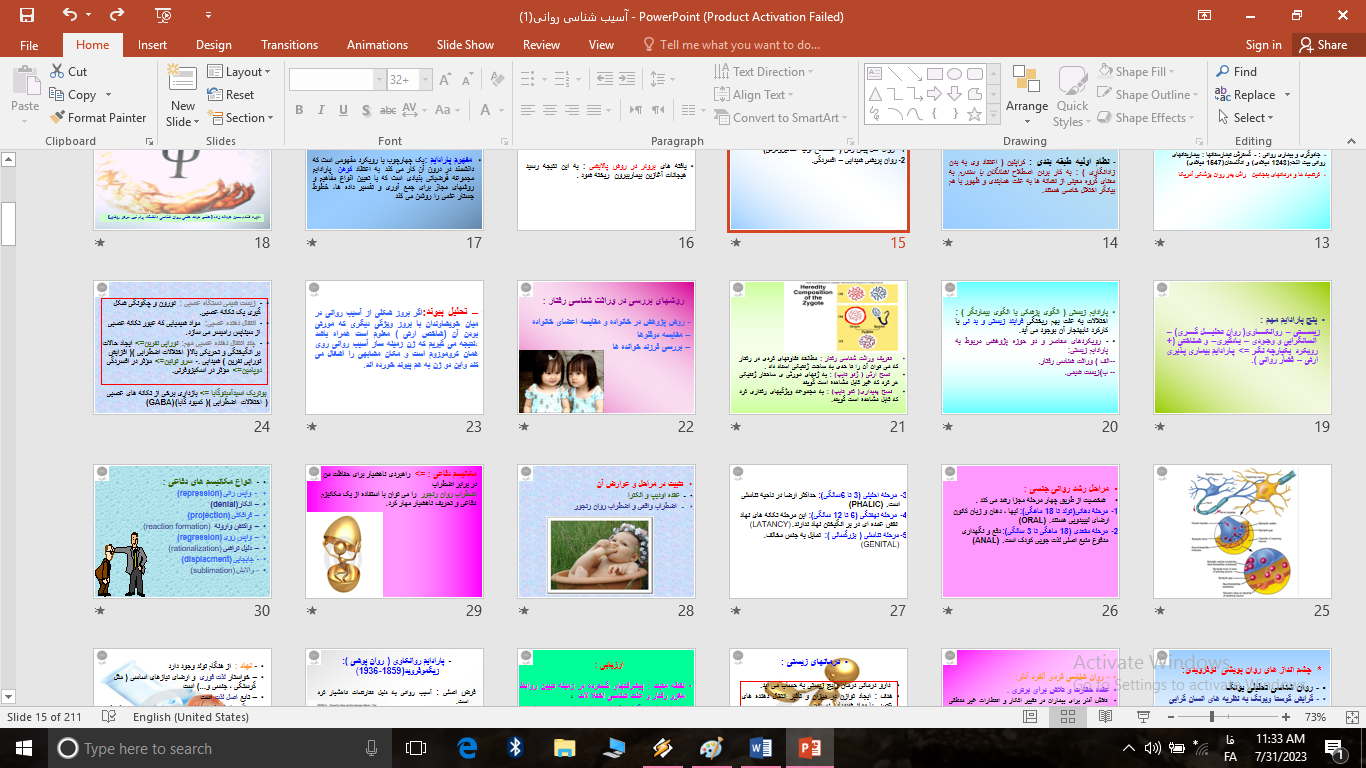Click the Share button
Viewport: 1366px width, 768px height.
click(x=1322, y=45)
